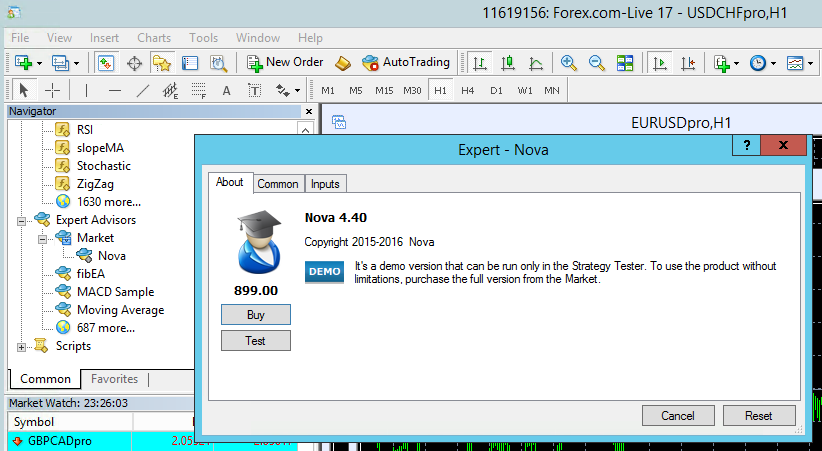Select the crosshair tool
Image resolution: width=822 pixels, height=451 pixels.
tap(52, 90)
